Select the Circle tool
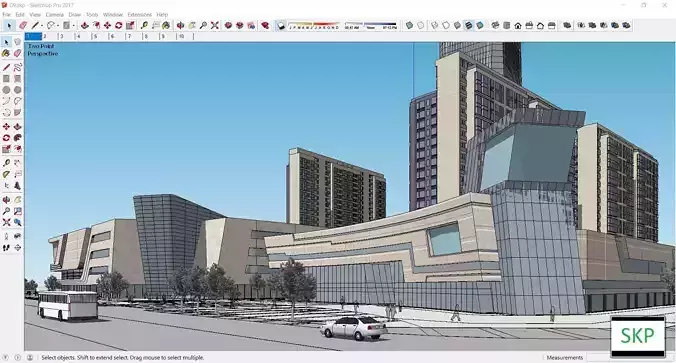 [x=6, y=90]
